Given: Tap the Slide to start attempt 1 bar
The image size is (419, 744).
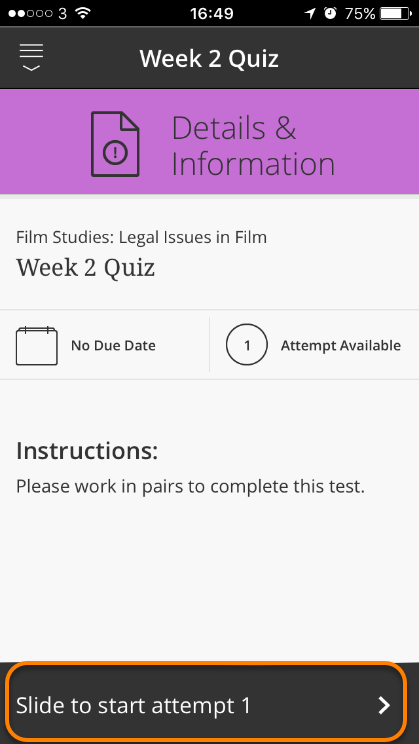Looking at the screenshot, I should (206, 703).
